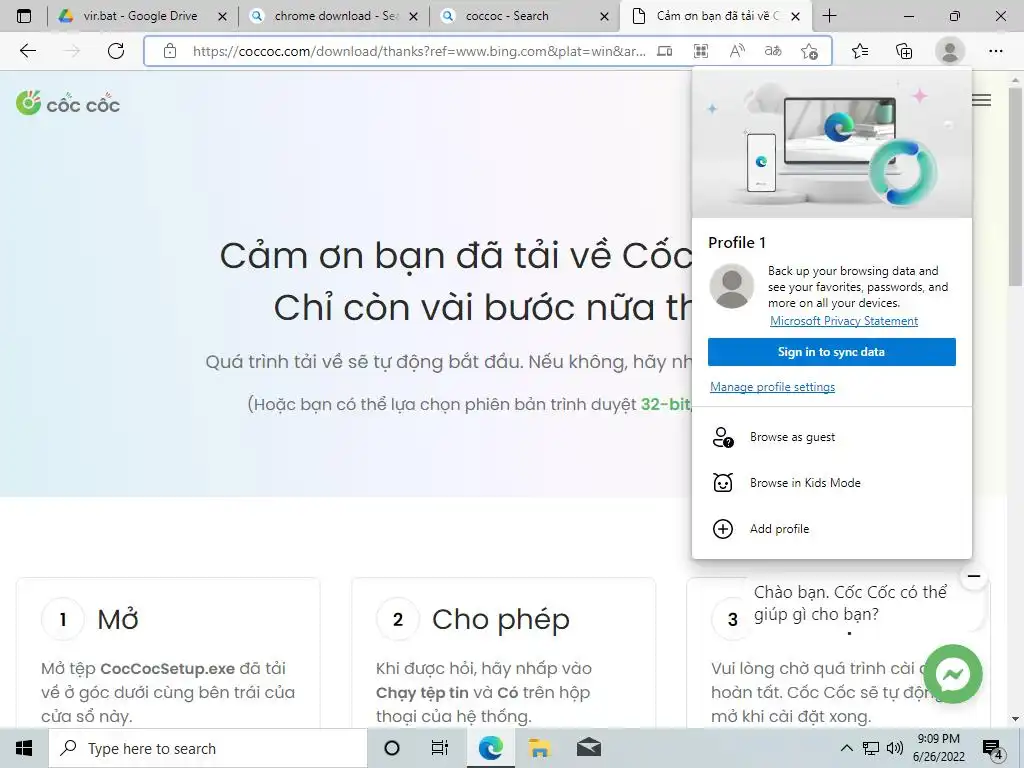This screenshot has height=768, width=1024.
Task: Open the app available icon in address bar
Action: [664, 51]
